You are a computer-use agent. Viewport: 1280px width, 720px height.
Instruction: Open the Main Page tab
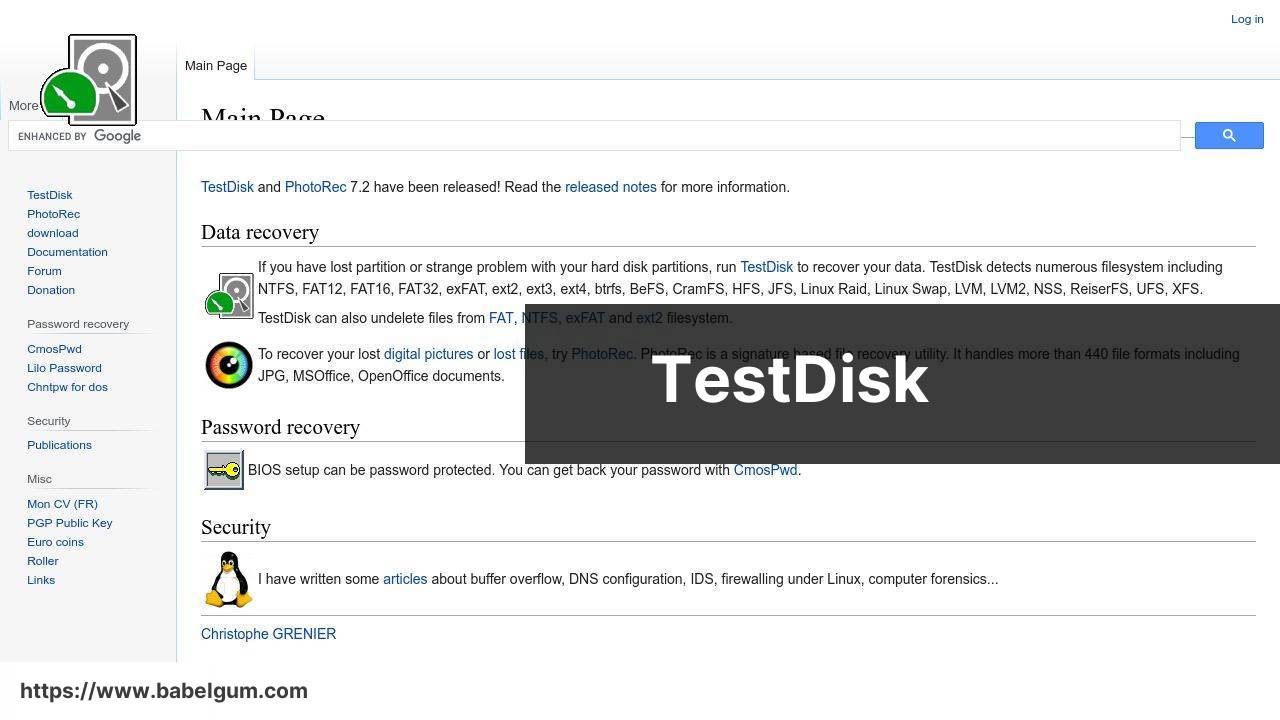[x=216, y=65]
